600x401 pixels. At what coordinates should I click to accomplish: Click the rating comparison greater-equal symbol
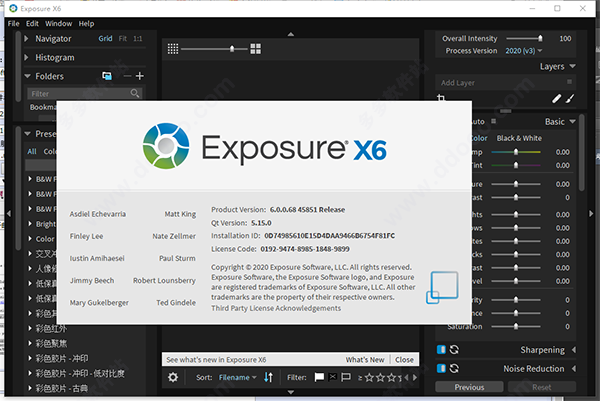pyautogui.click(x=360, y=378)
